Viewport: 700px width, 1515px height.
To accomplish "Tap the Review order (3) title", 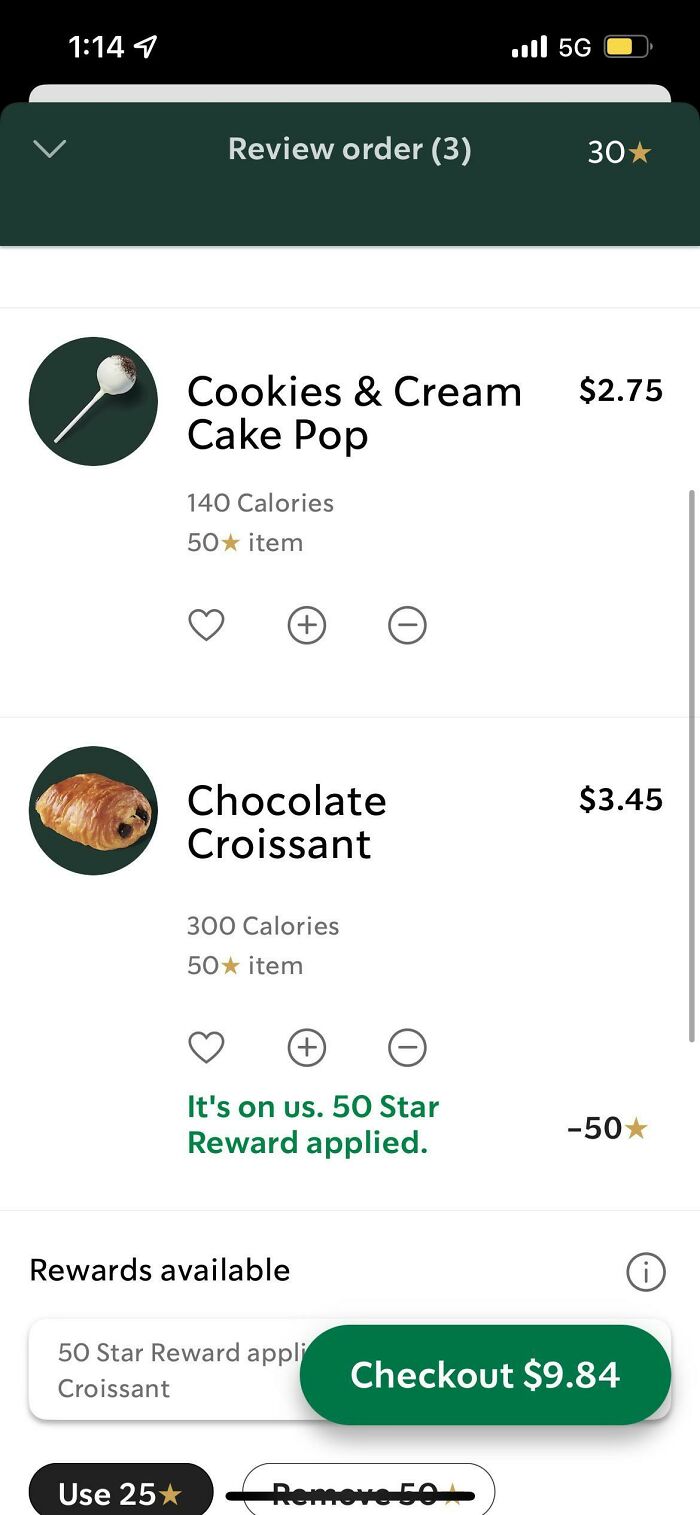I will 350,149.
